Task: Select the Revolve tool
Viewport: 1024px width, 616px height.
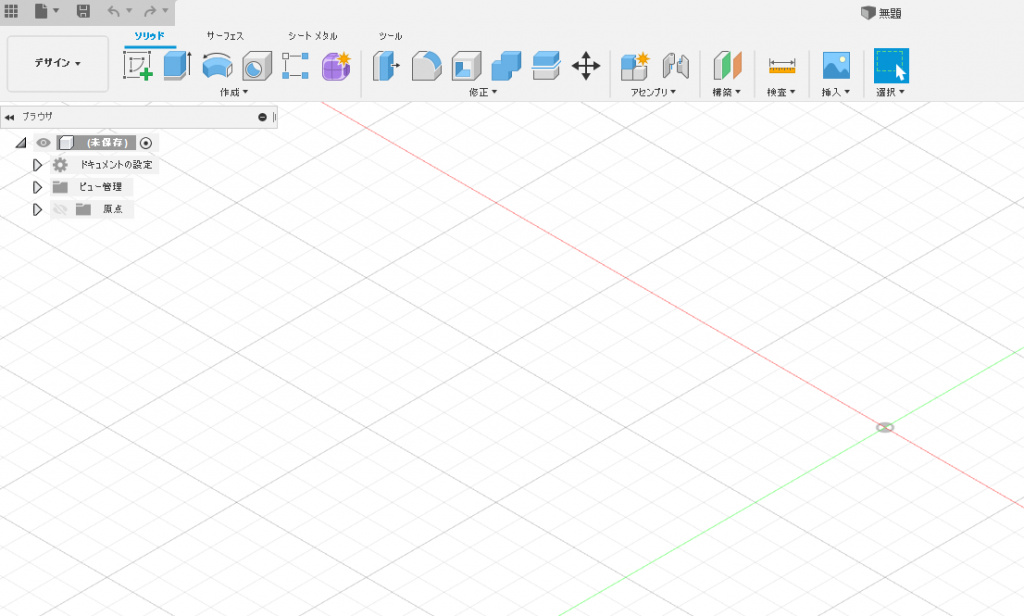Action: click(217, 65)
